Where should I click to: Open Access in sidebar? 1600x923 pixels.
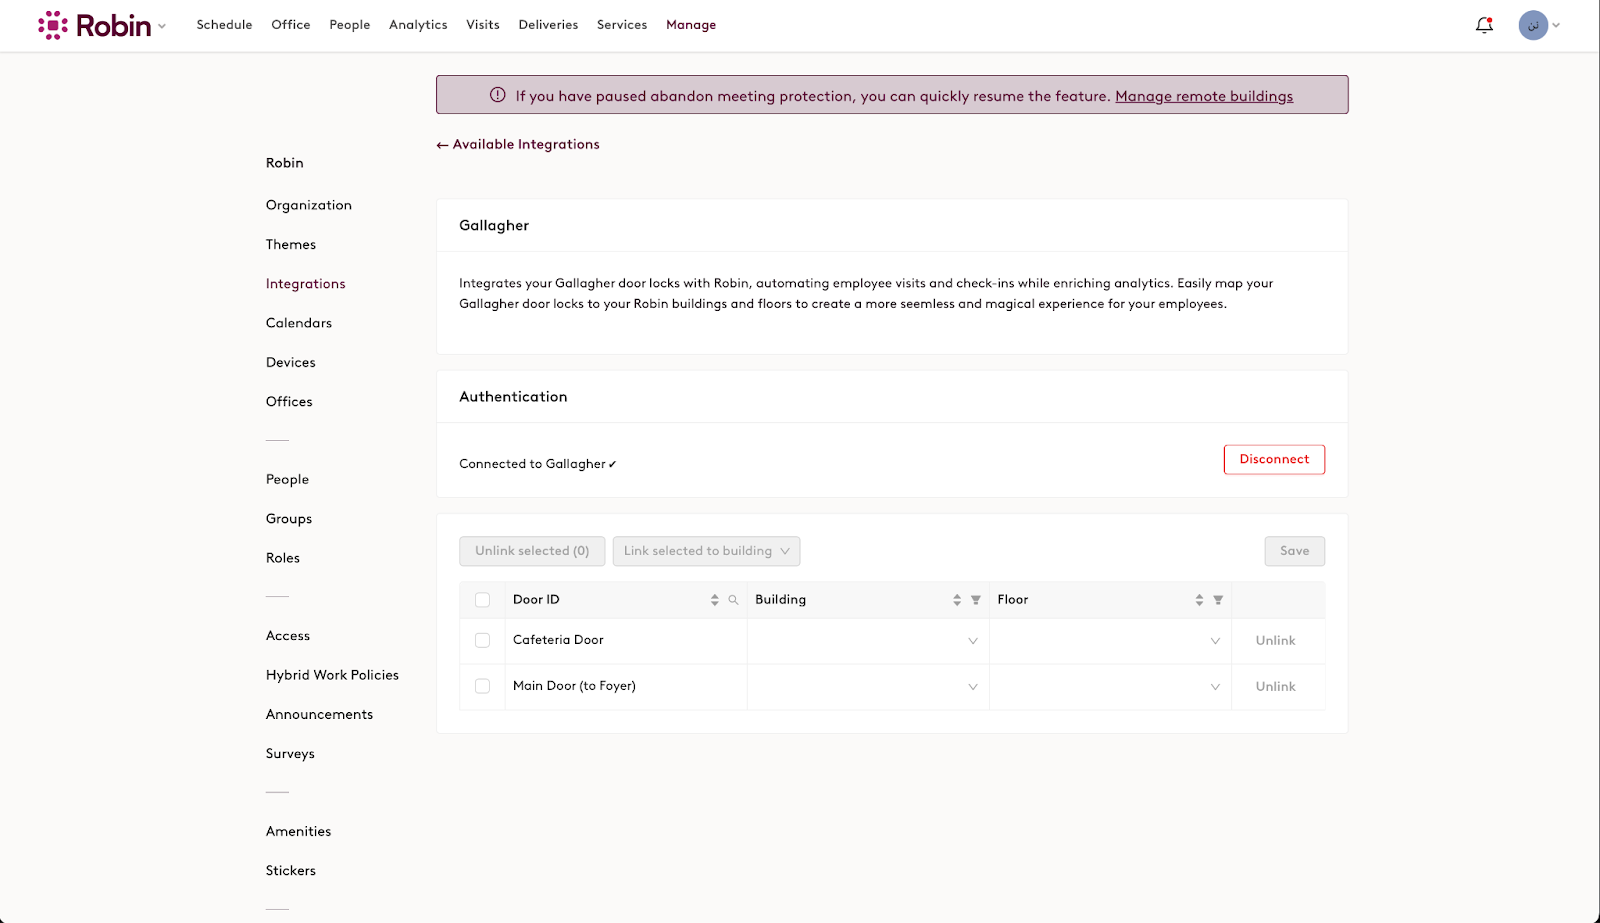288,636
